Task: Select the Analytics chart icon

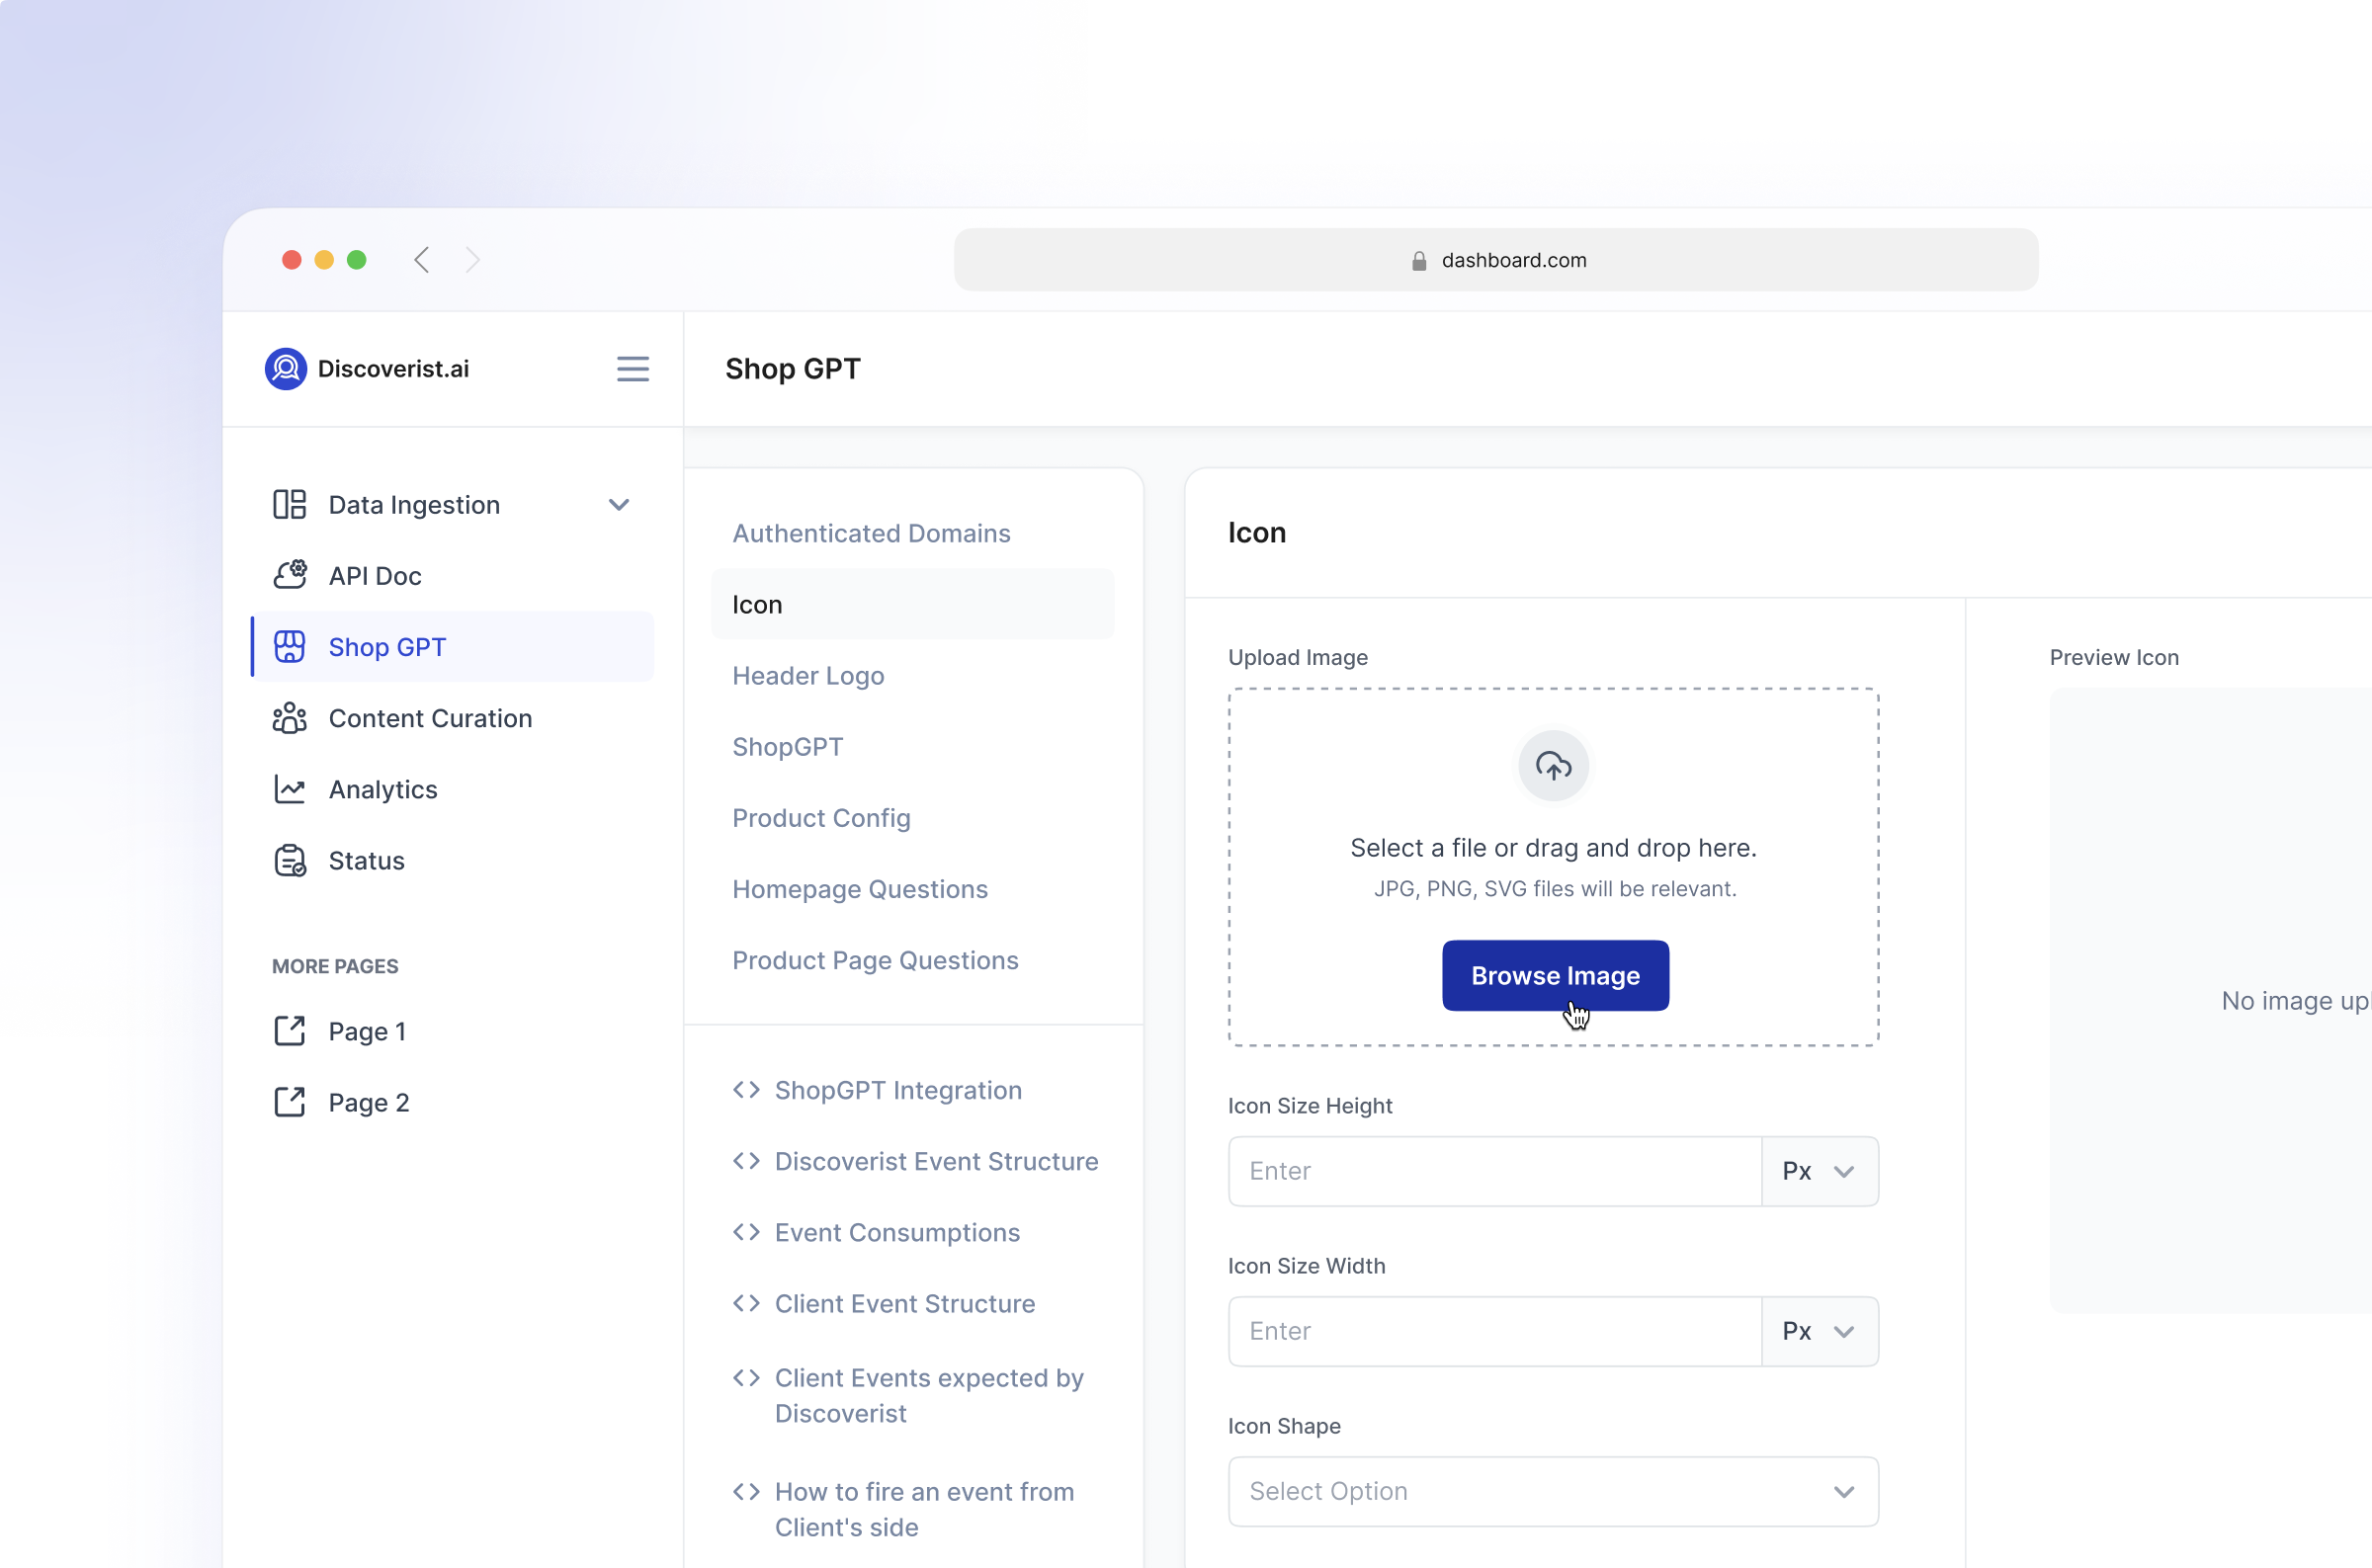Action: click(x=289, y=789)
